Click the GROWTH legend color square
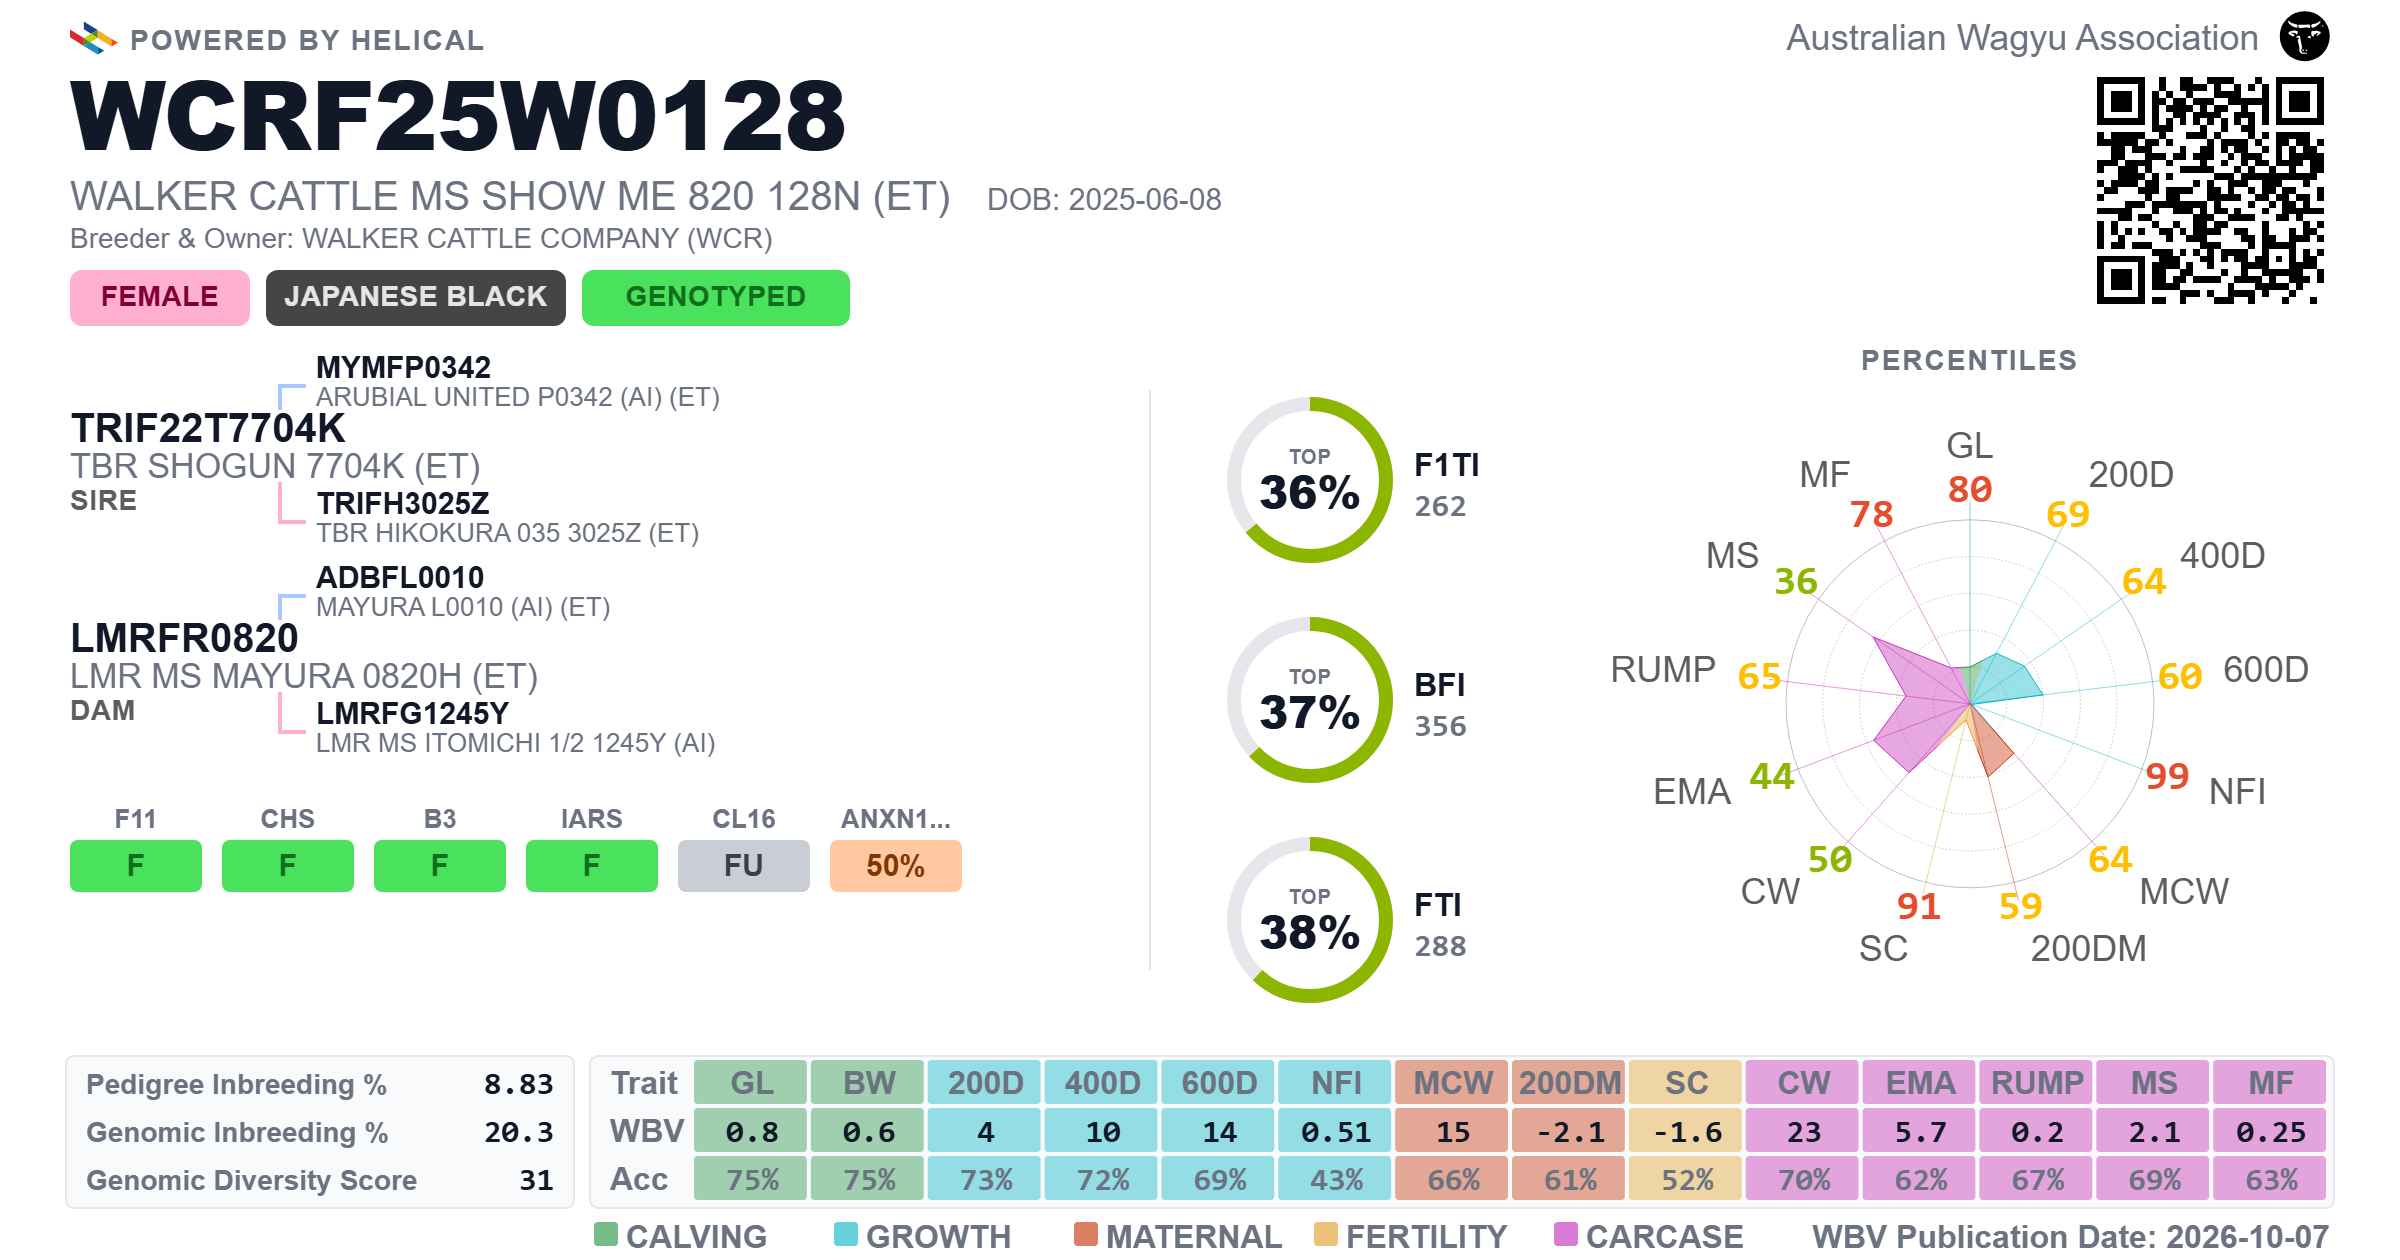 pyautogui.click(x=846, y=1234)
